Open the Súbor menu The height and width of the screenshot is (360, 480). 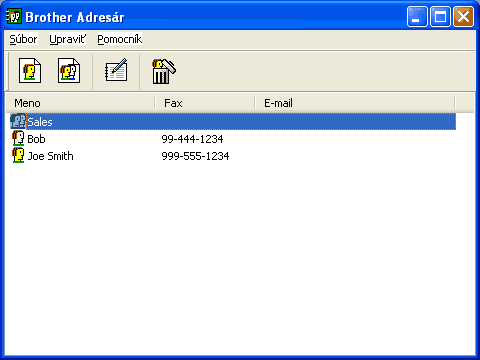pos(23,39)
